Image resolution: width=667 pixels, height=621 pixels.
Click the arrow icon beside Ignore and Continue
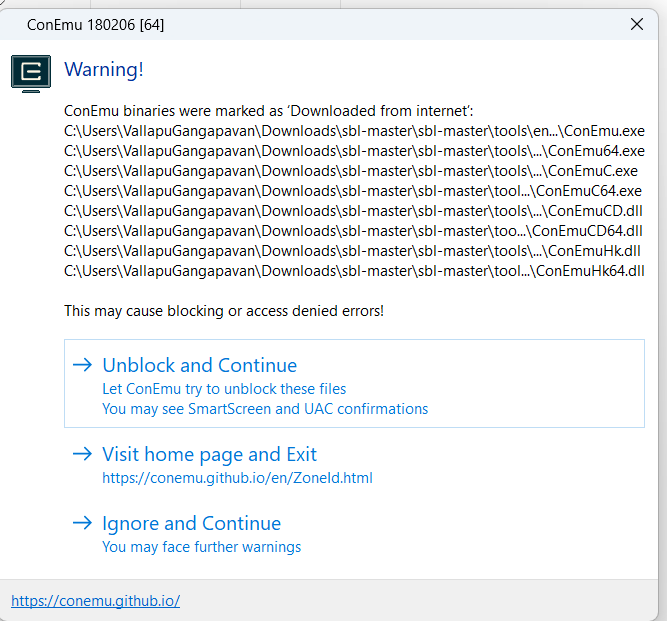[x=82, y=523]
